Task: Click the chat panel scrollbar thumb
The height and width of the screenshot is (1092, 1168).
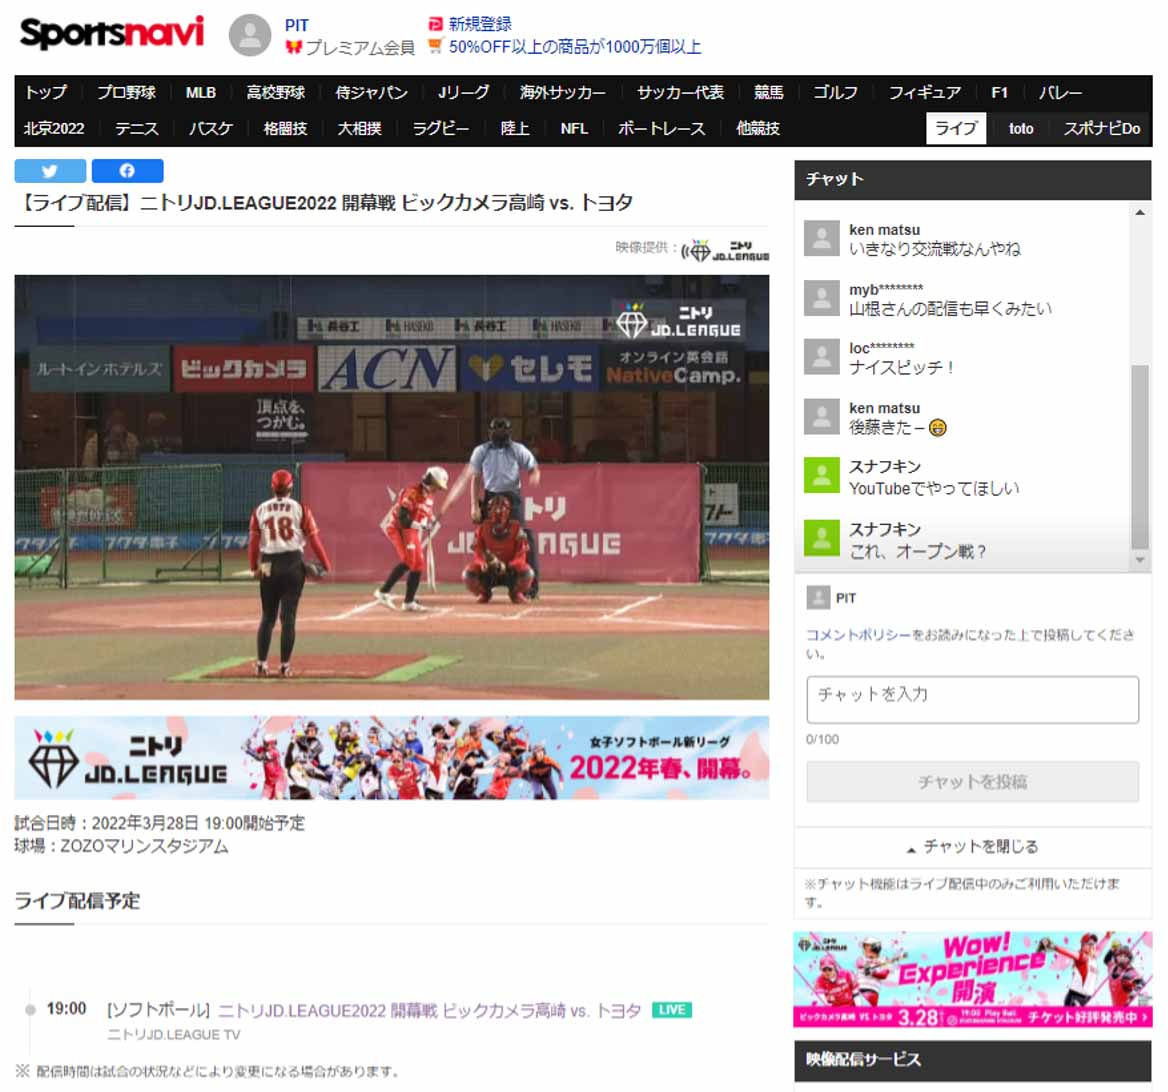Action: click(x=1140, y=457)
